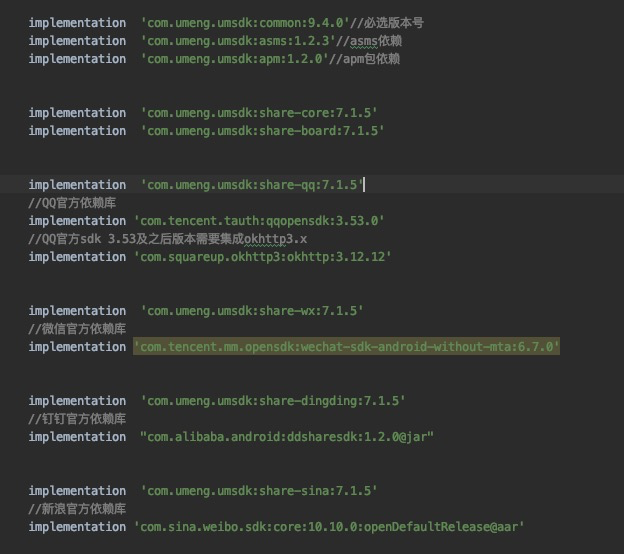Click the share-sina:7.1.5 dependency string
624x554 pixels.
pos(259,491)
